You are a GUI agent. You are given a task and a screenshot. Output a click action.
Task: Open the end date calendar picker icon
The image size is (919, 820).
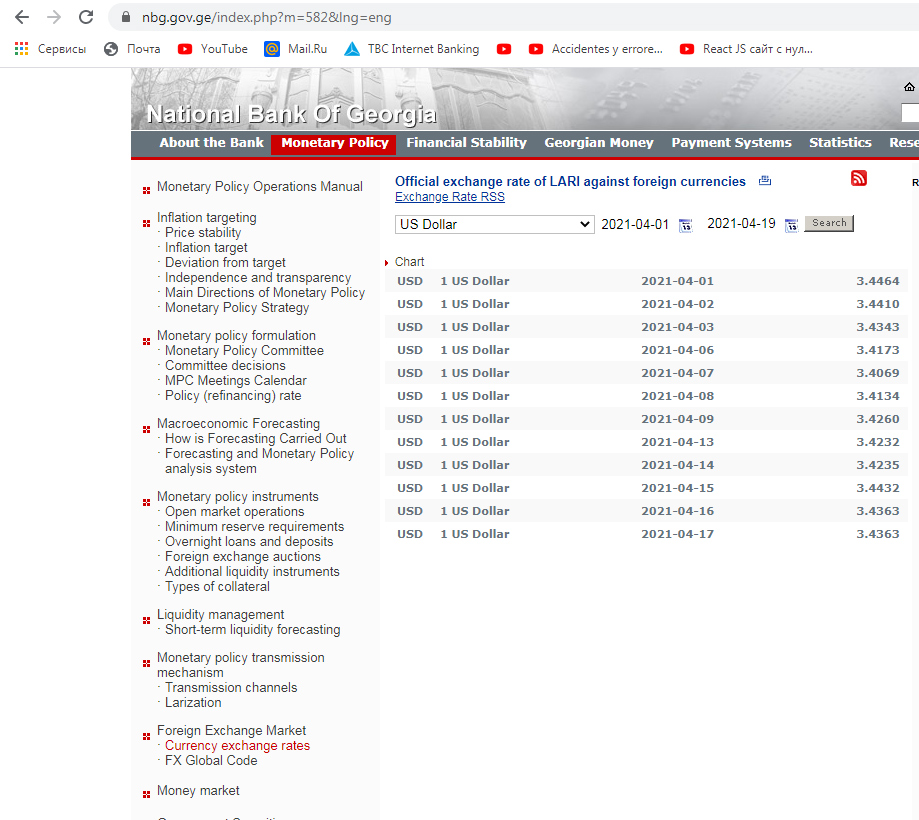point(791,225)
